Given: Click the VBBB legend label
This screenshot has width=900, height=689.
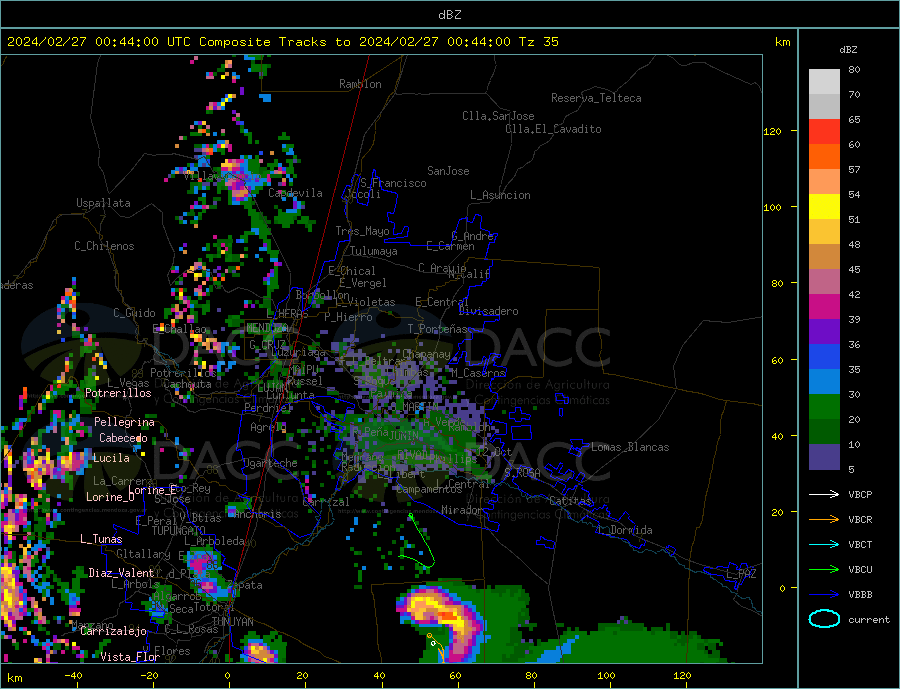Looking at the screenshot, I should 860,594.
